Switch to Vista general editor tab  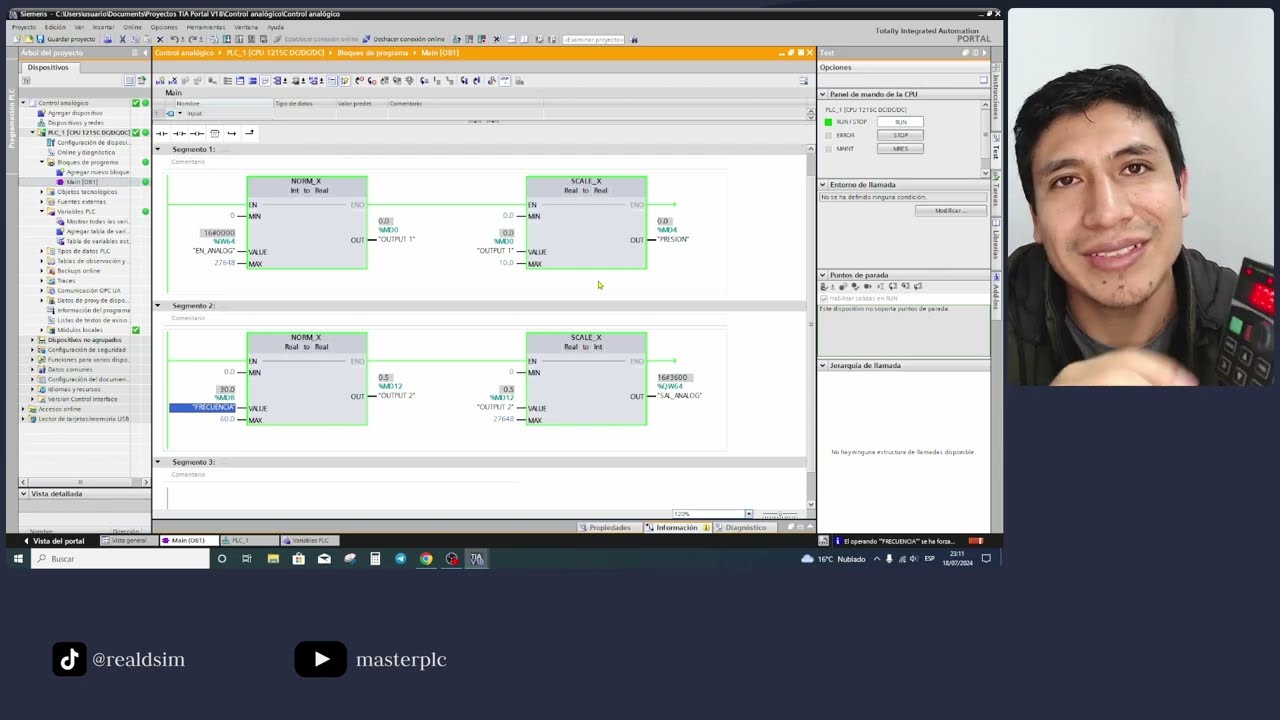(x=128, y=540)
